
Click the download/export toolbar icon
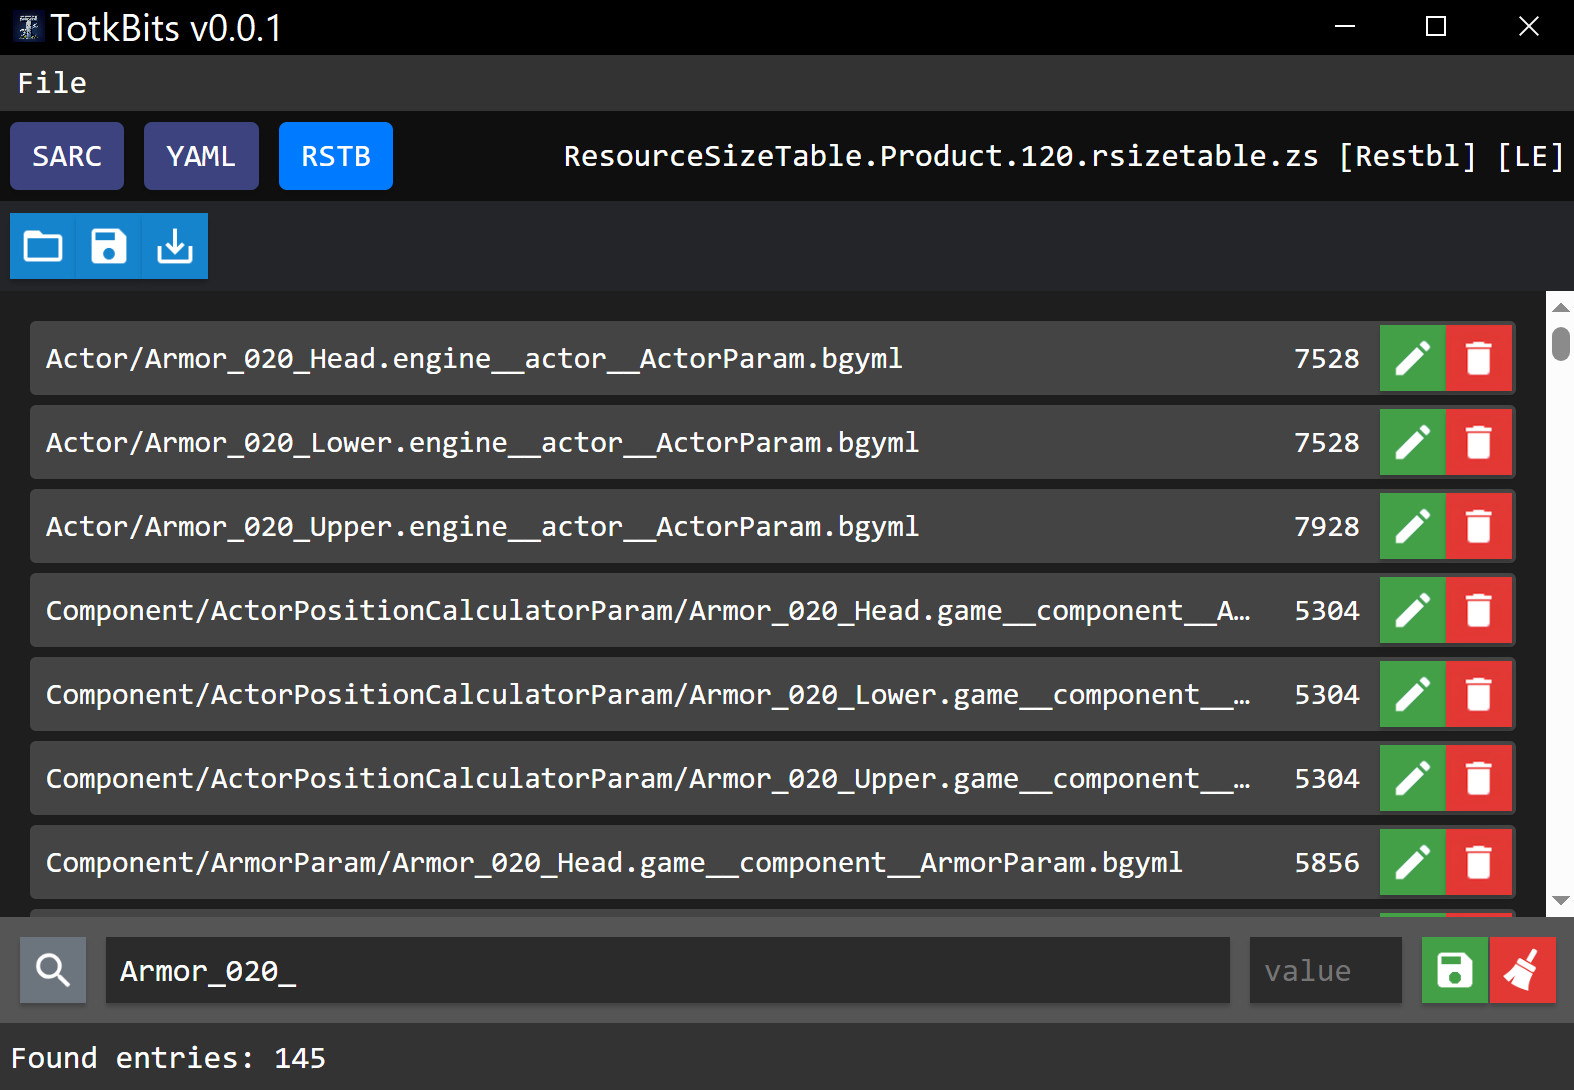175,246
